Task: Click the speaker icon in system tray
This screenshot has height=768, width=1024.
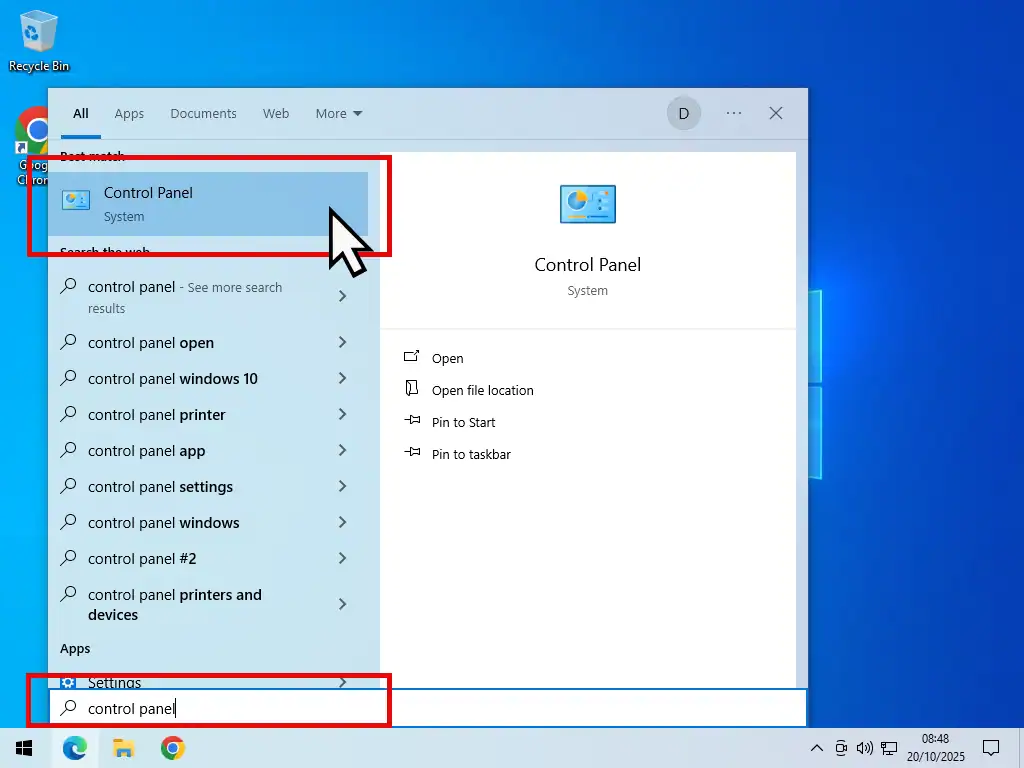Action: pos(865,747)
